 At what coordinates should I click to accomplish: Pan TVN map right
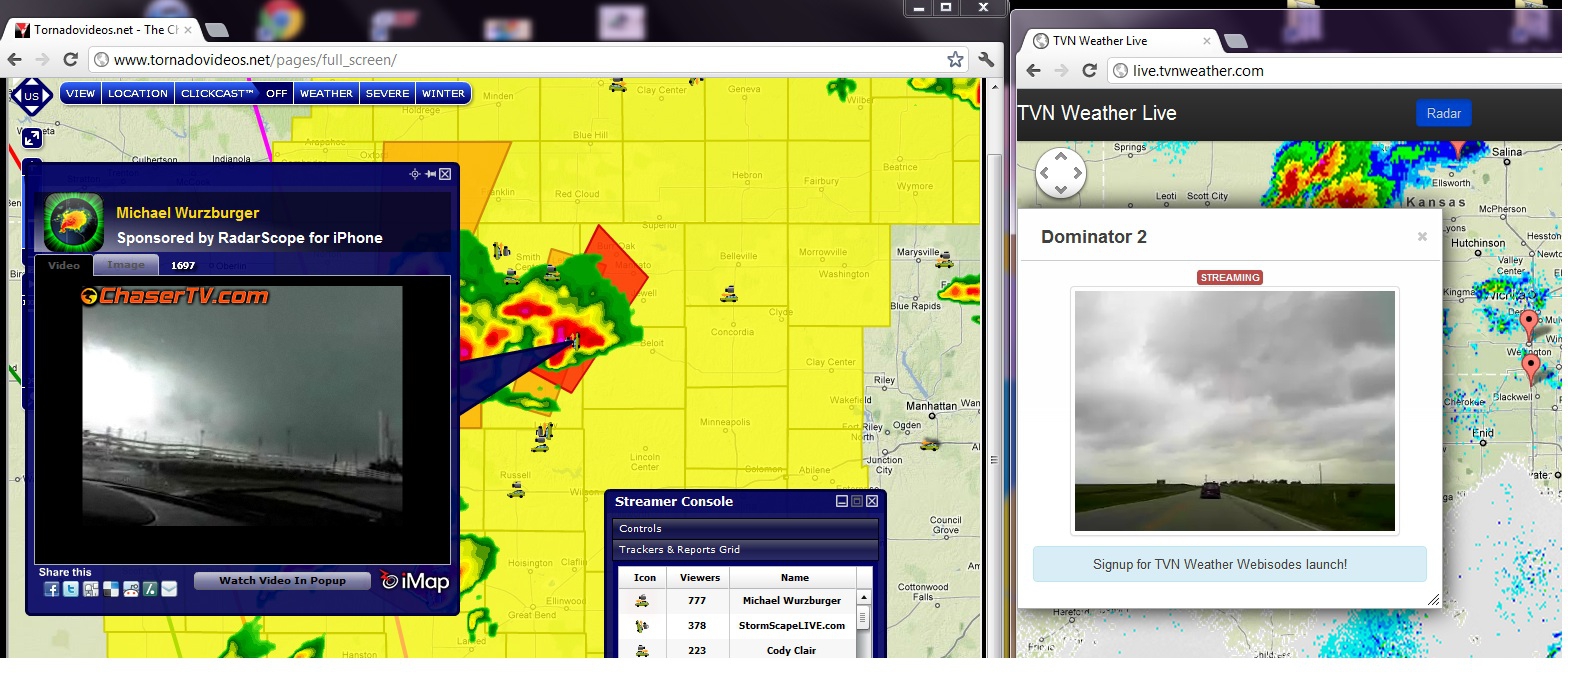tap(1077, 173)
